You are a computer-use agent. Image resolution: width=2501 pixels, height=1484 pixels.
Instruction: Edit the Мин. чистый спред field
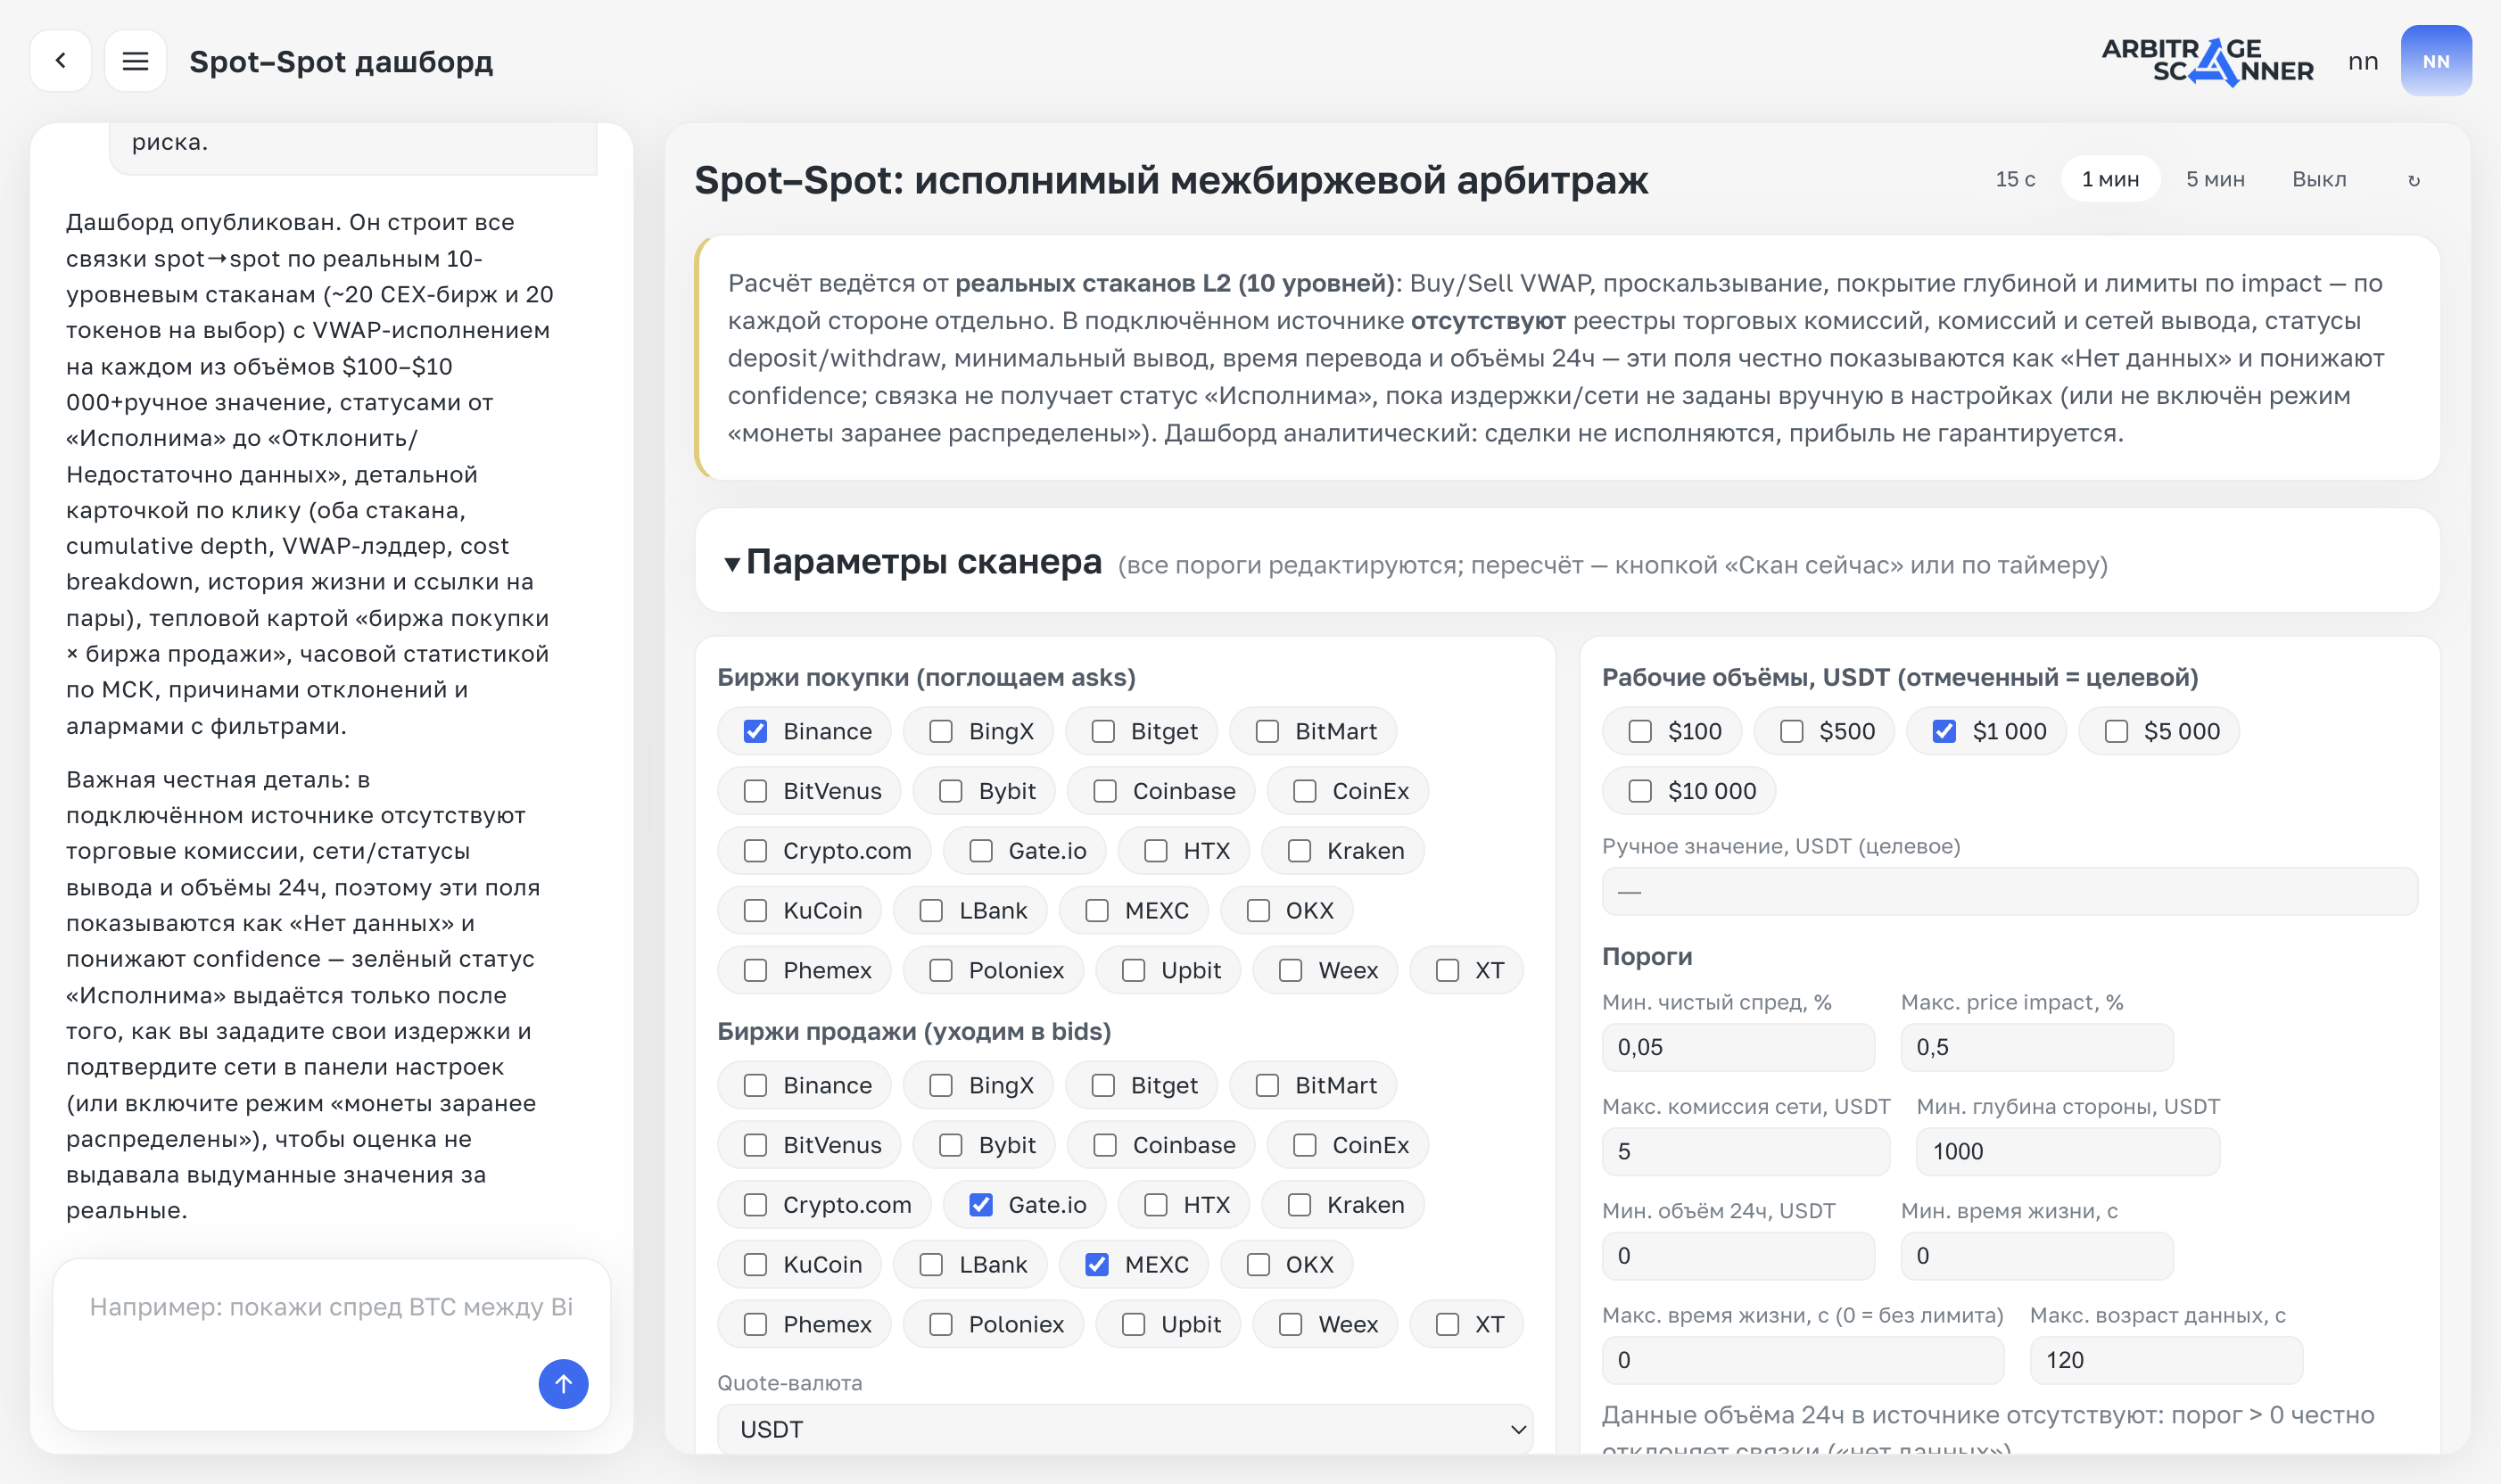1738,1047
